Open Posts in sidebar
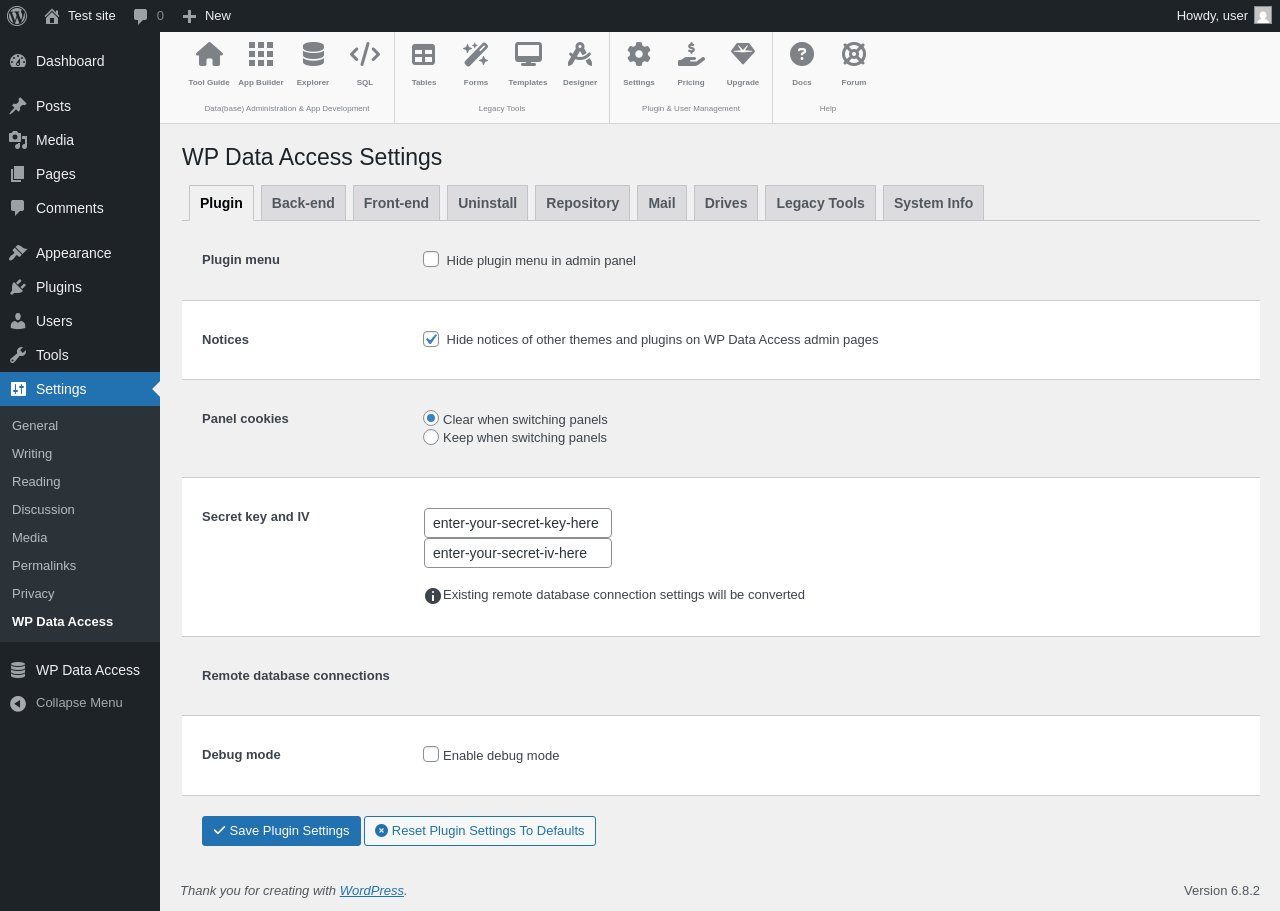The width and height of the screenshot is (1280, 911). [80, 106]
